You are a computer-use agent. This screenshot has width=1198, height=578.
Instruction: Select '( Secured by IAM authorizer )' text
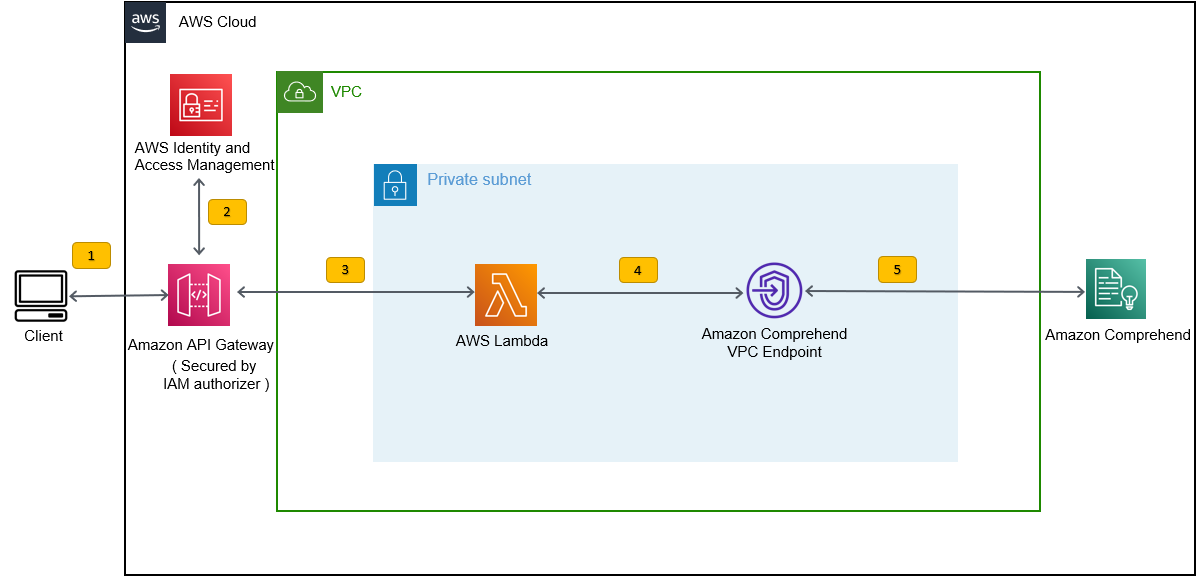pos(216,375)
